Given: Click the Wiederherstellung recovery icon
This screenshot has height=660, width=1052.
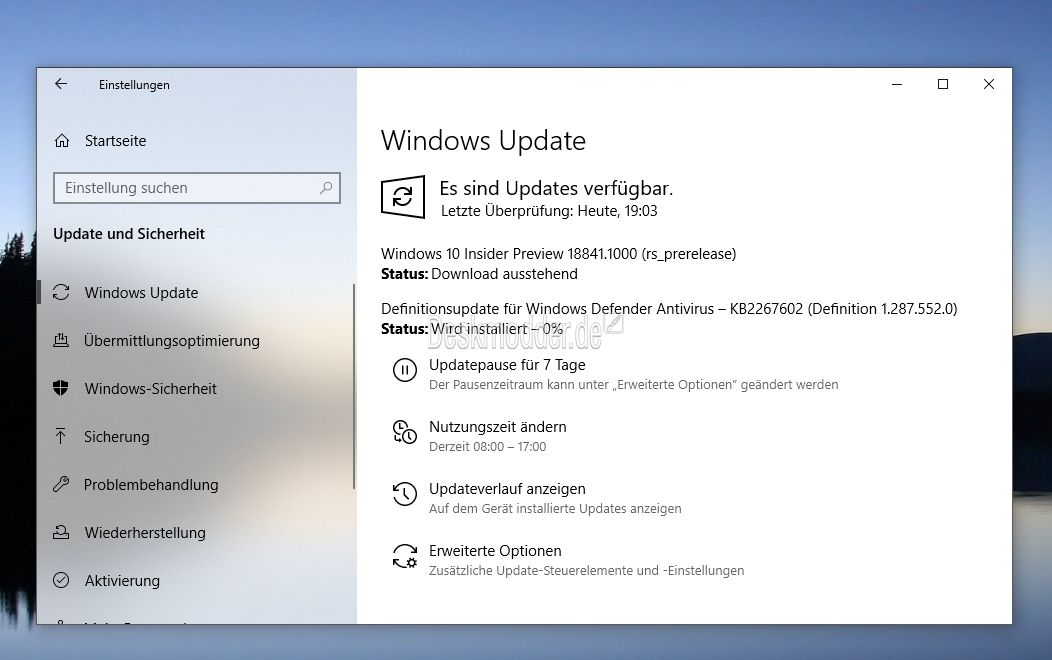Looking at the screenshot, I should pos(61,533).
